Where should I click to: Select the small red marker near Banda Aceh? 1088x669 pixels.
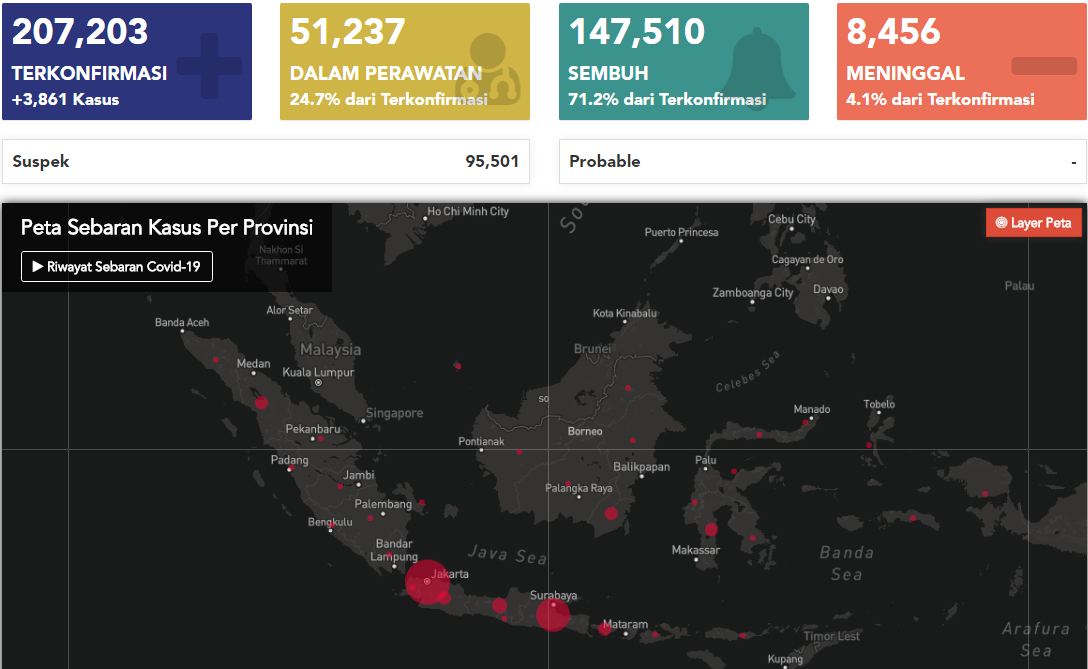pyautogui.click(x=215, y=359)
